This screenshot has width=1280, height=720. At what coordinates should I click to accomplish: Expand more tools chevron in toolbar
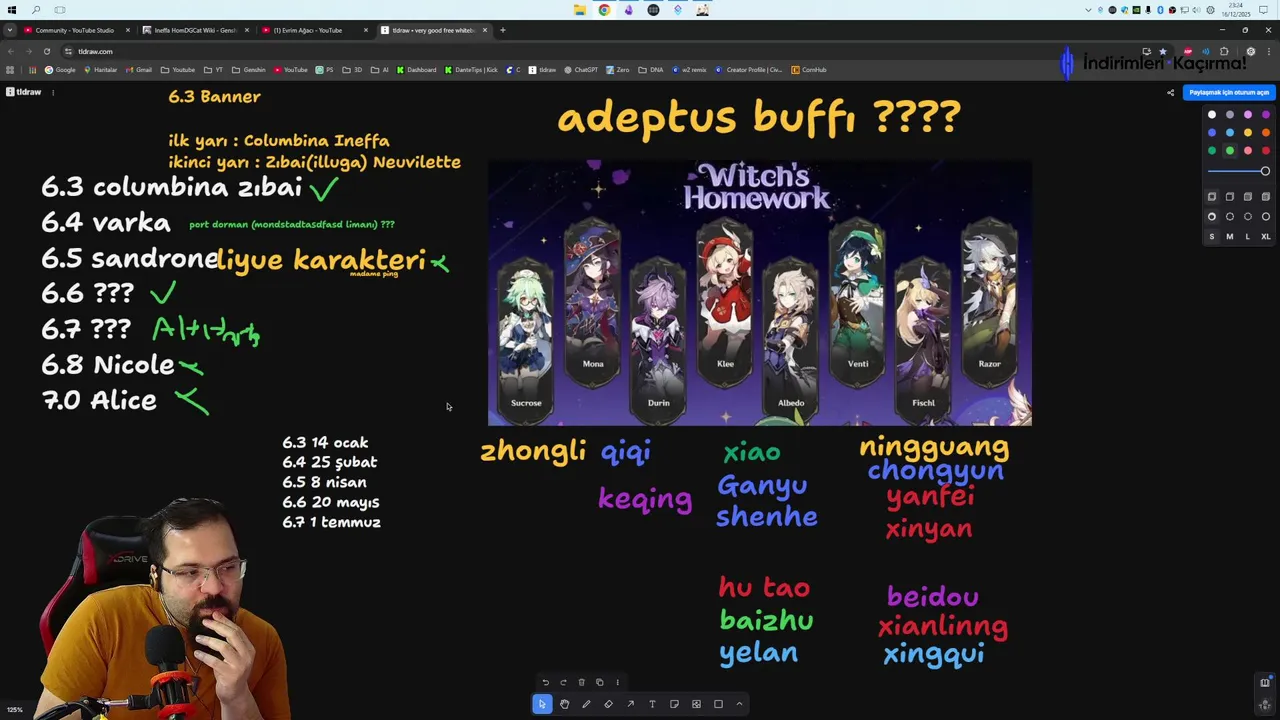(x=740, y=704)
